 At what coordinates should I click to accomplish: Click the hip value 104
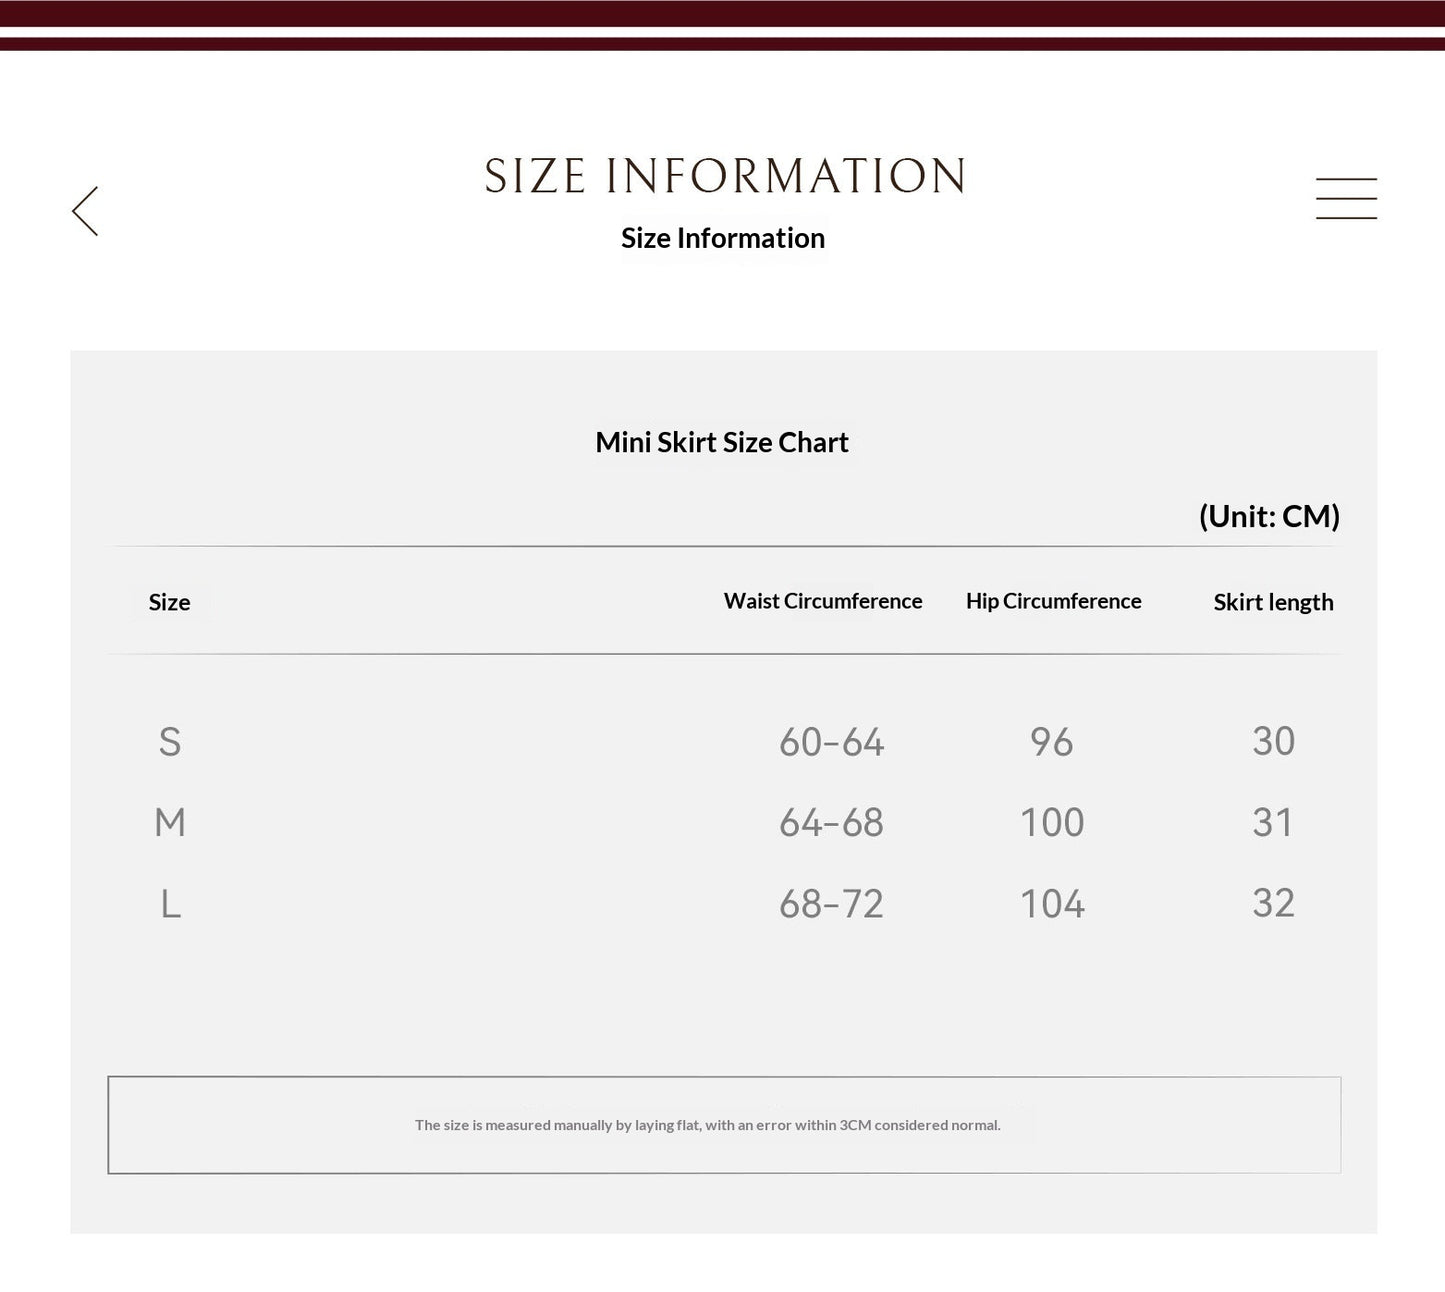click(x=1052, y=904)
